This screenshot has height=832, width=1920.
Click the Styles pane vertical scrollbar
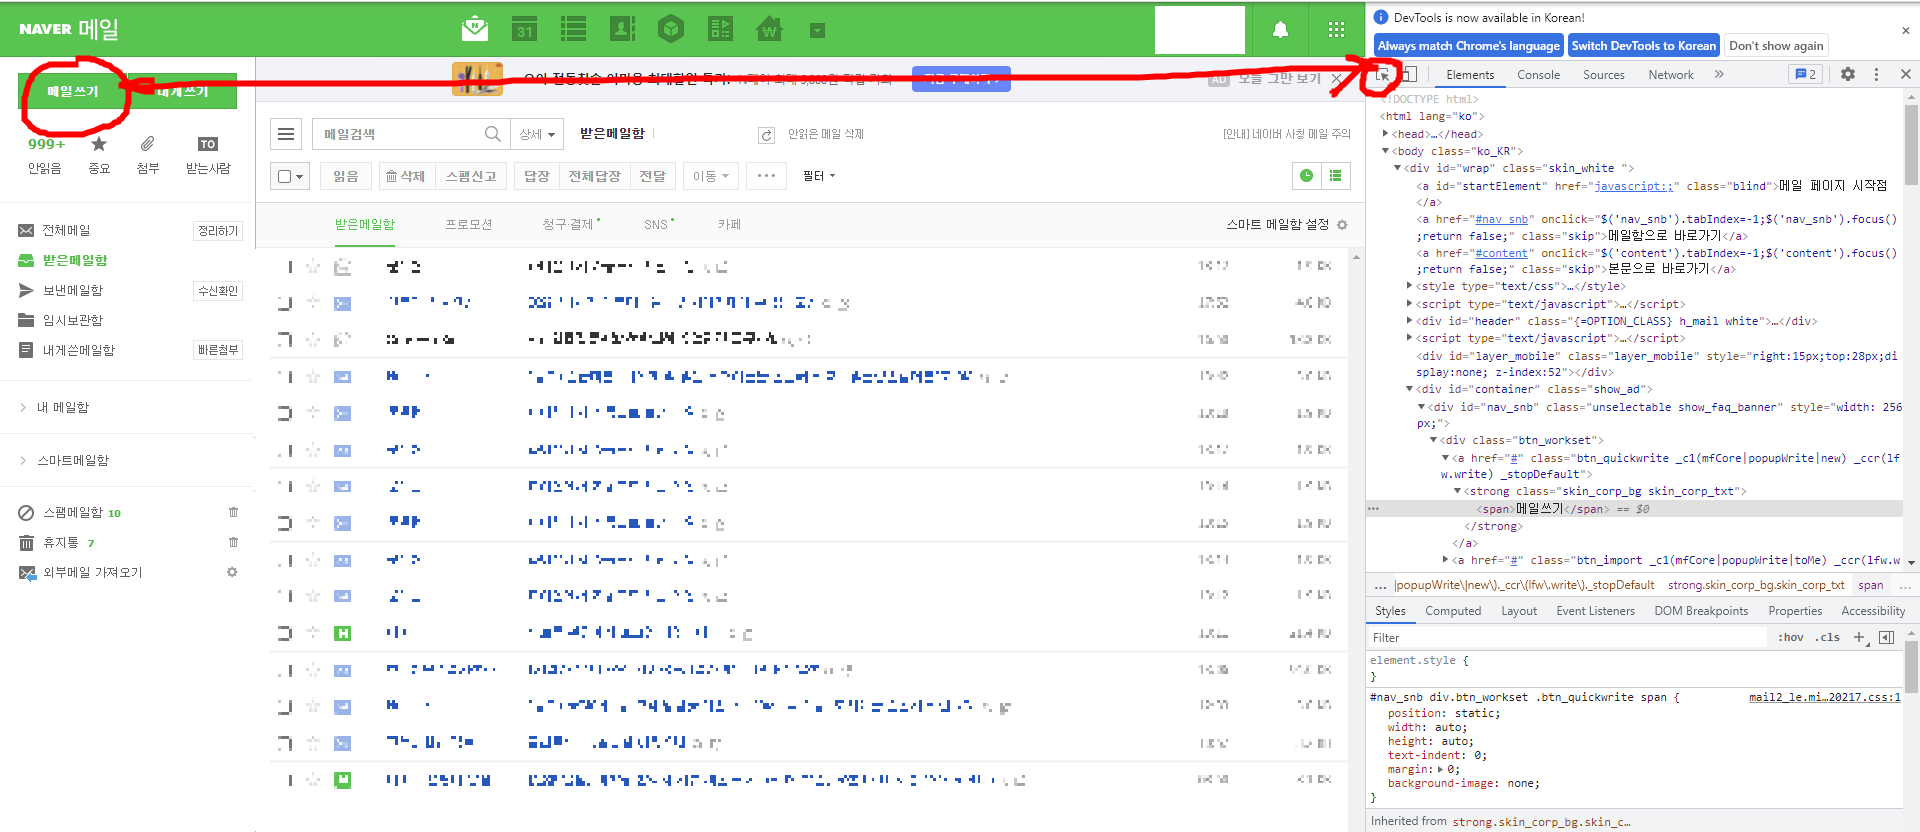pyautogui.click(x=1911, y=665)
